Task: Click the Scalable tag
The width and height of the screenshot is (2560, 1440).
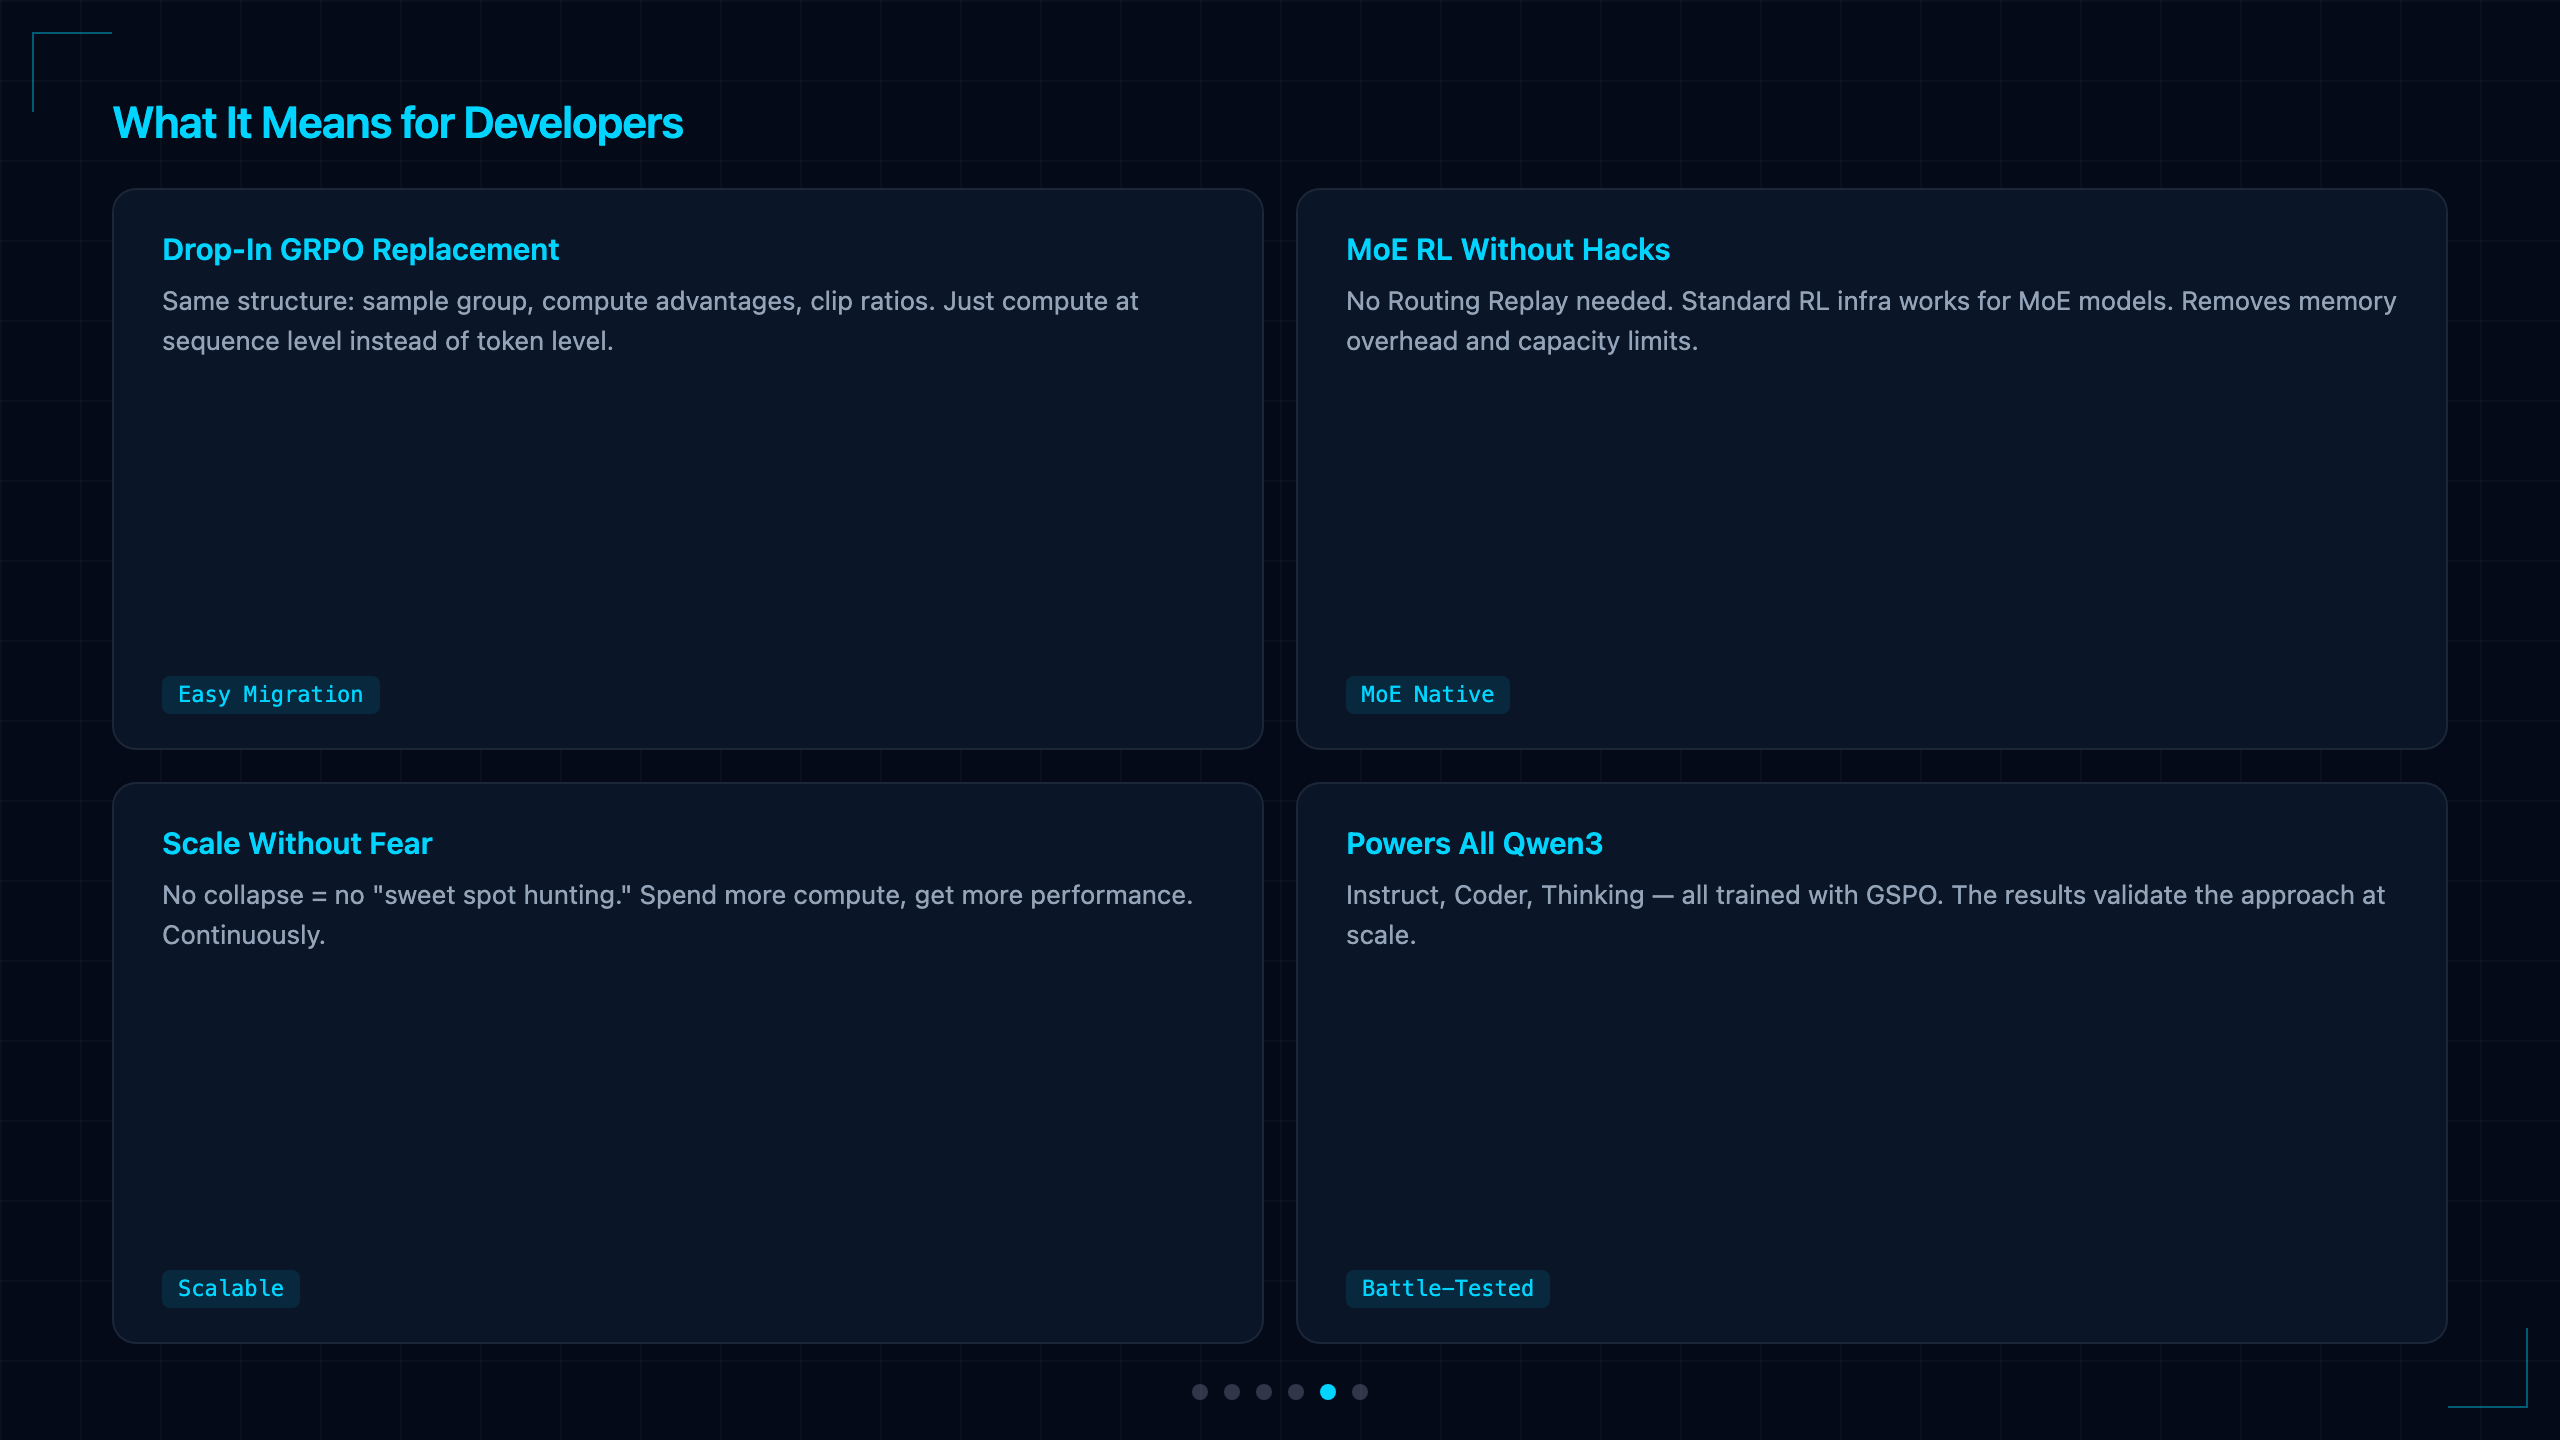Action: click(x=231, y=1289)
